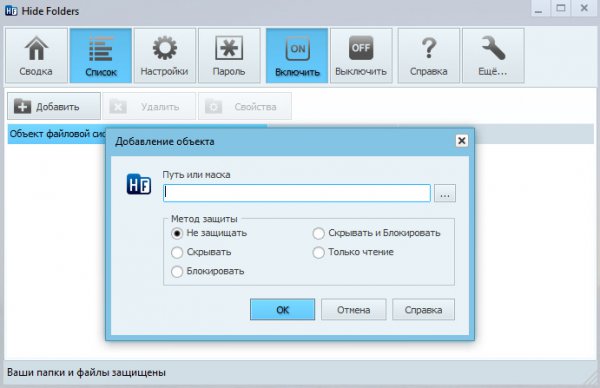Open the Пароль asterisk toolbar button
Viewport: 600px width, 388px height.
click(229, 55)
